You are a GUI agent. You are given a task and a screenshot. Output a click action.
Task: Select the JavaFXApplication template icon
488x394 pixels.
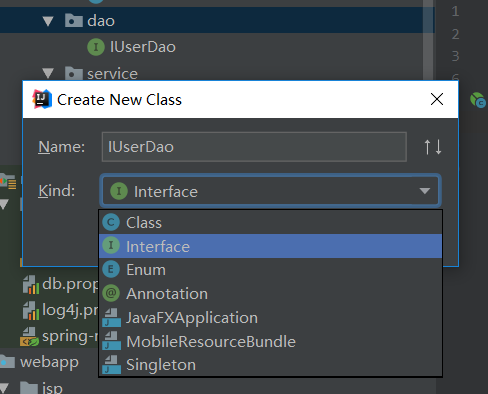112,317
